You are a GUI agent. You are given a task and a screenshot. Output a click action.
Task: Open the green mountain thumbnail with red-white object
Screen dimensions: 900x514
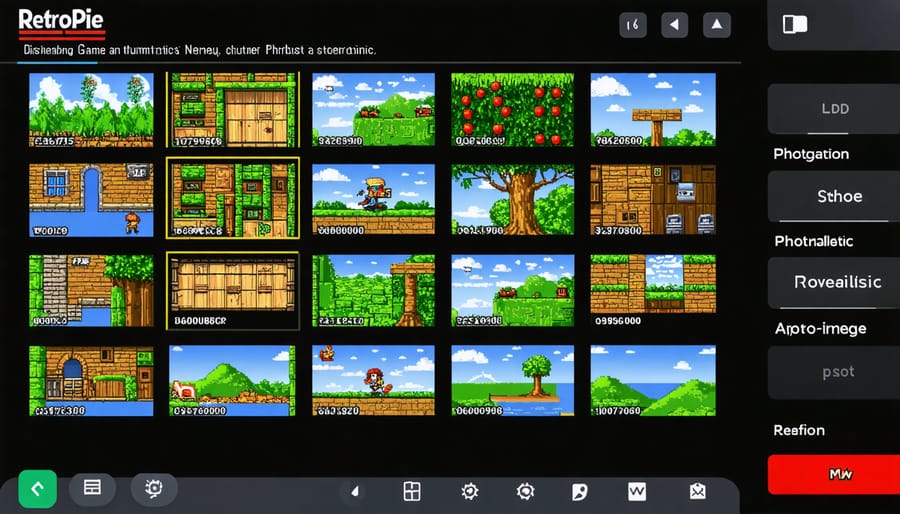[232, 381]
